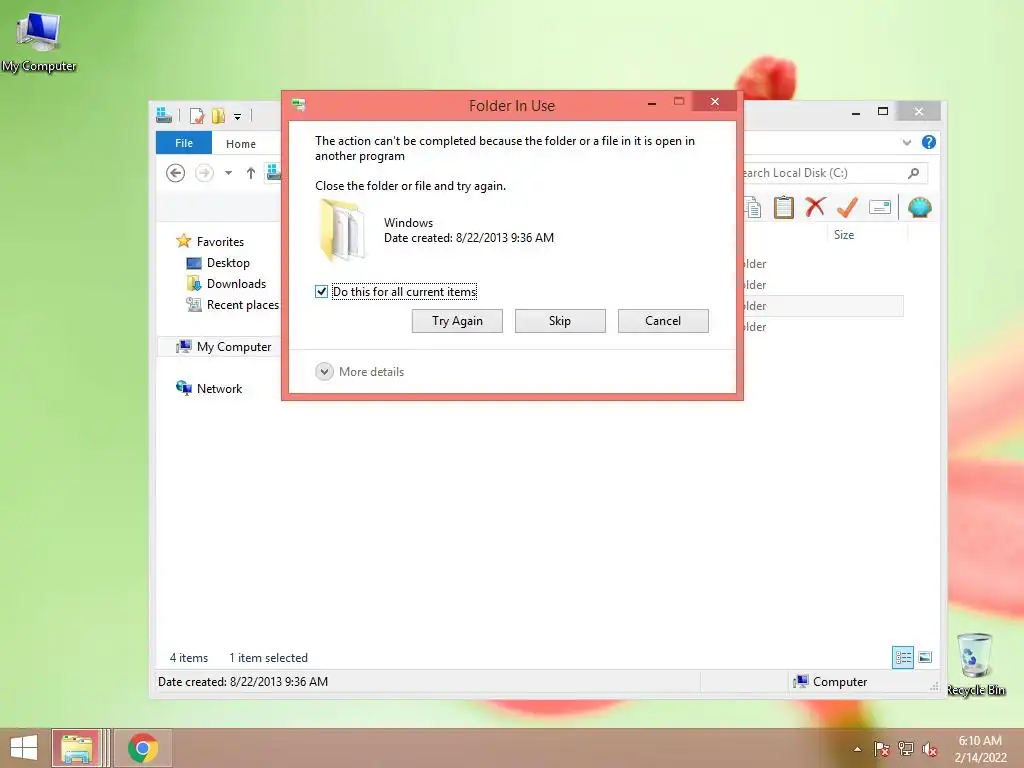The width and height of the screenshot is (1024, 768).
Task: Click the Properties quick access toolbar icon
Action: tap(197, 116)
